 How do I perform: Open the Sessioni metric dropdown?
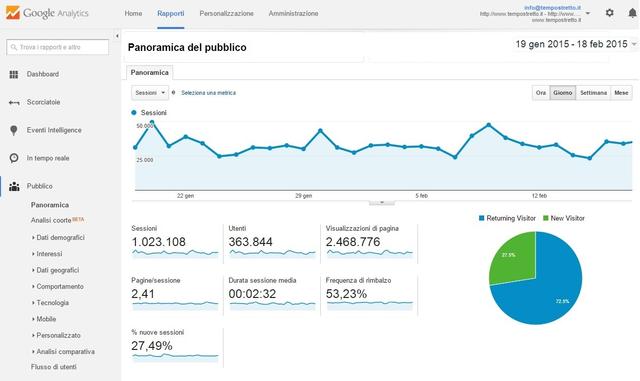150,93
